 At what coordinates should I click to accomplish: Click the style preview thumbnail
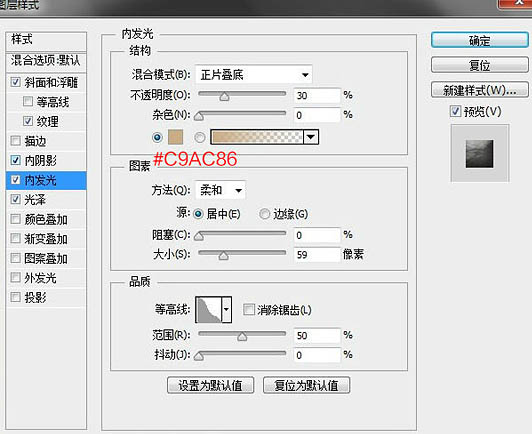[479, 153]
